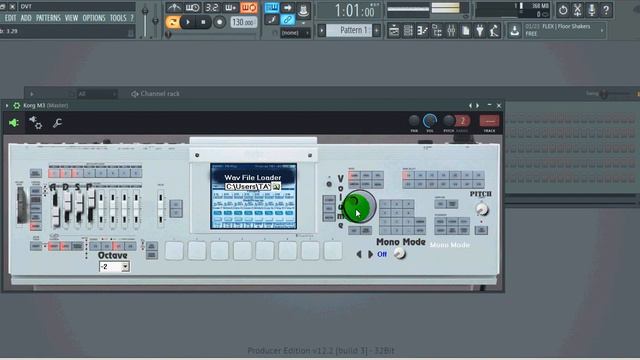640x360 pixels.
Task: Click the Korg M3 PITCH knob in header
Action: click(x=449, y=121)
